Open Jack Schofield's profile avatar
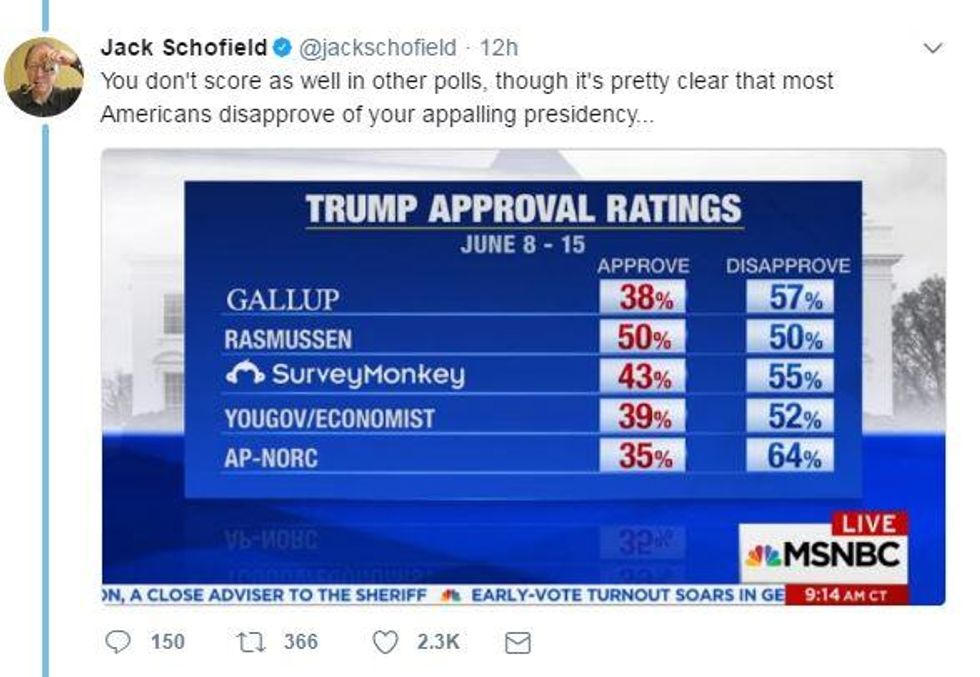The height and width of the screenshot is (677, 980). 43,77
